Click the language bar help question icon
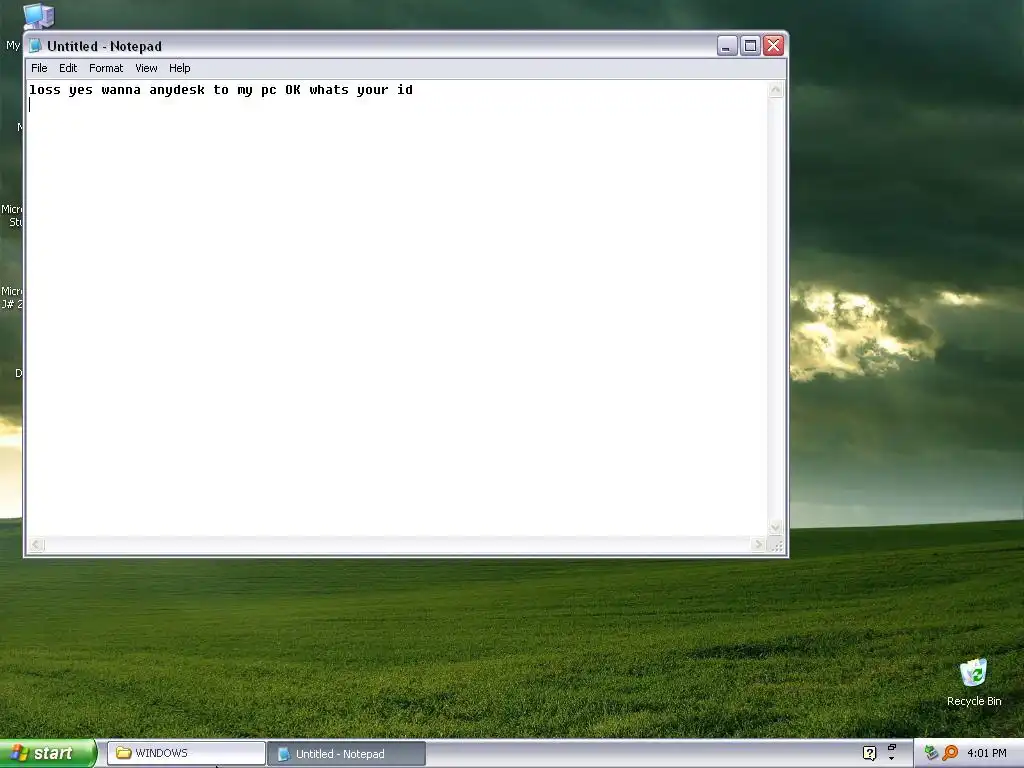The height and width of the screenshot is (768, 1024). [869, 754]
